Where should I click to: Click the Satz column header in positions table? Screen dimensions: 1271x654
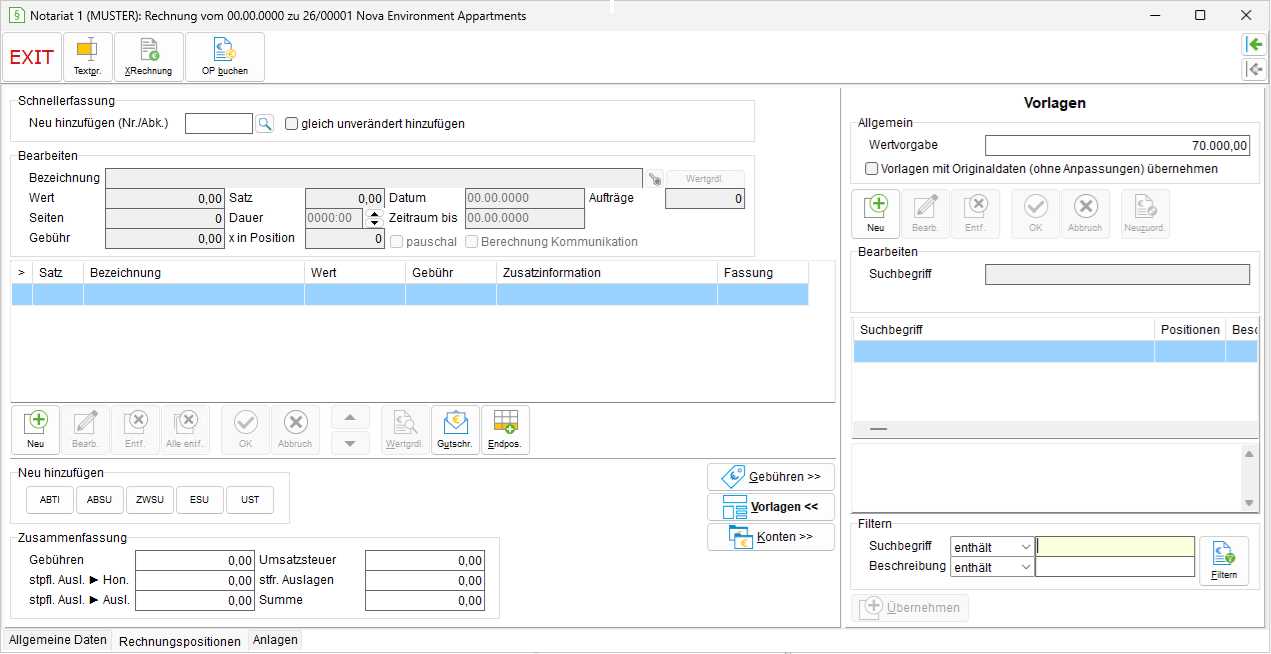pyautogui.click(x=58, y=272)
